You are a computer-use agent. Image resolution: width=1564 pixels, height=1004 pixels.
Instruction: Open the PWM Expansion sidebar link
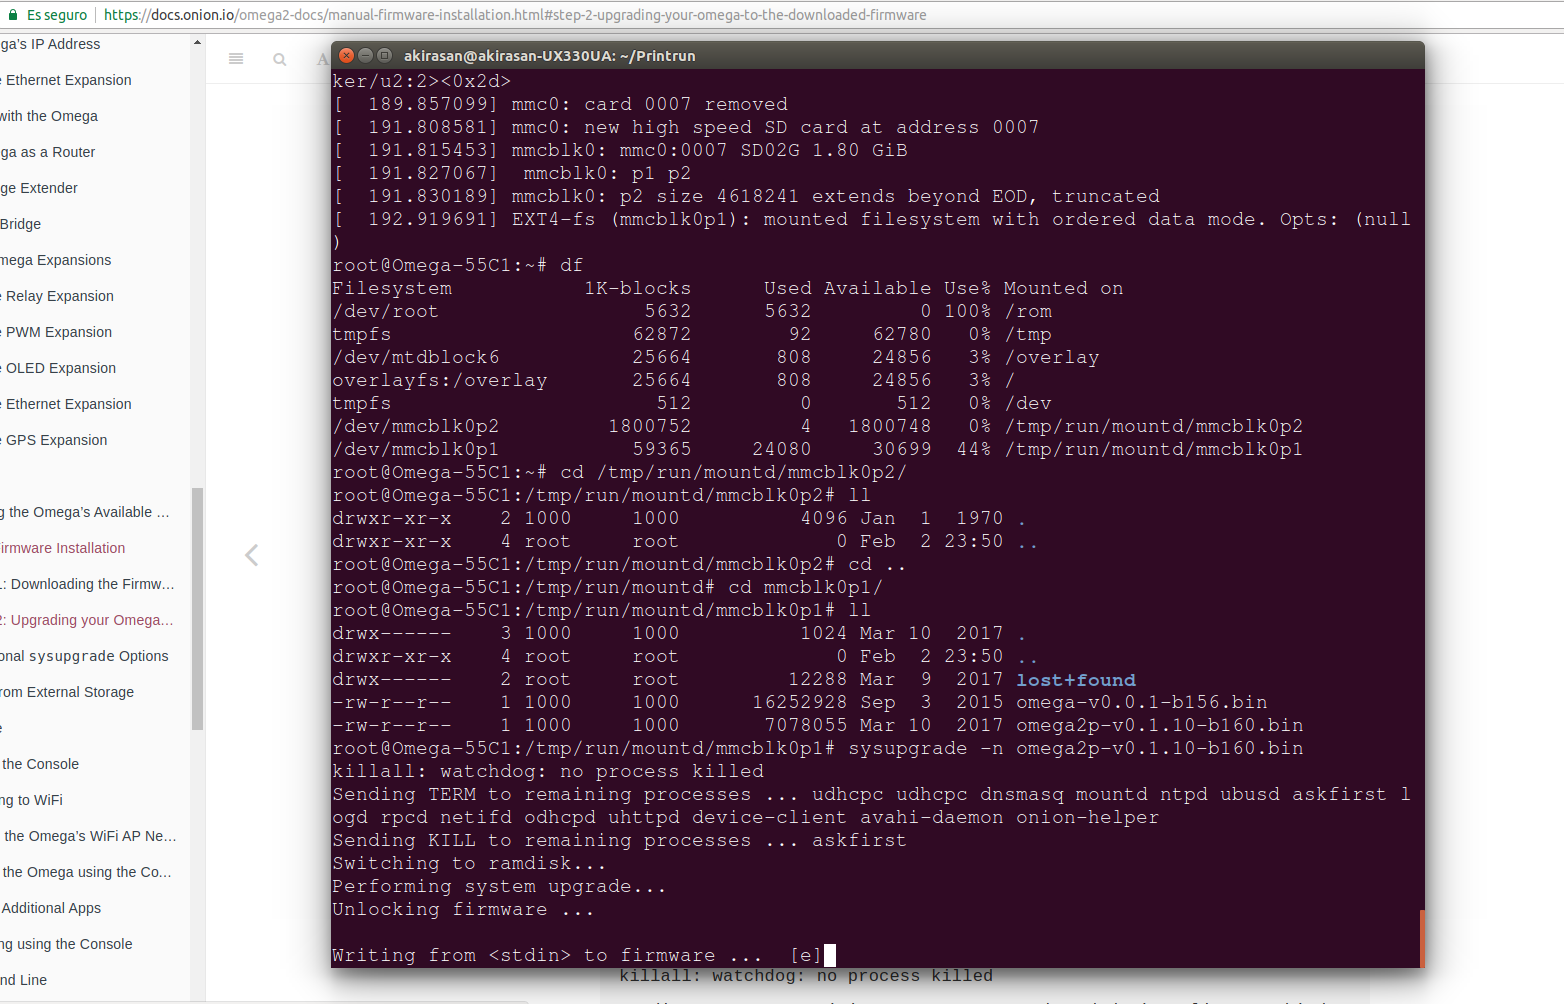58,332
